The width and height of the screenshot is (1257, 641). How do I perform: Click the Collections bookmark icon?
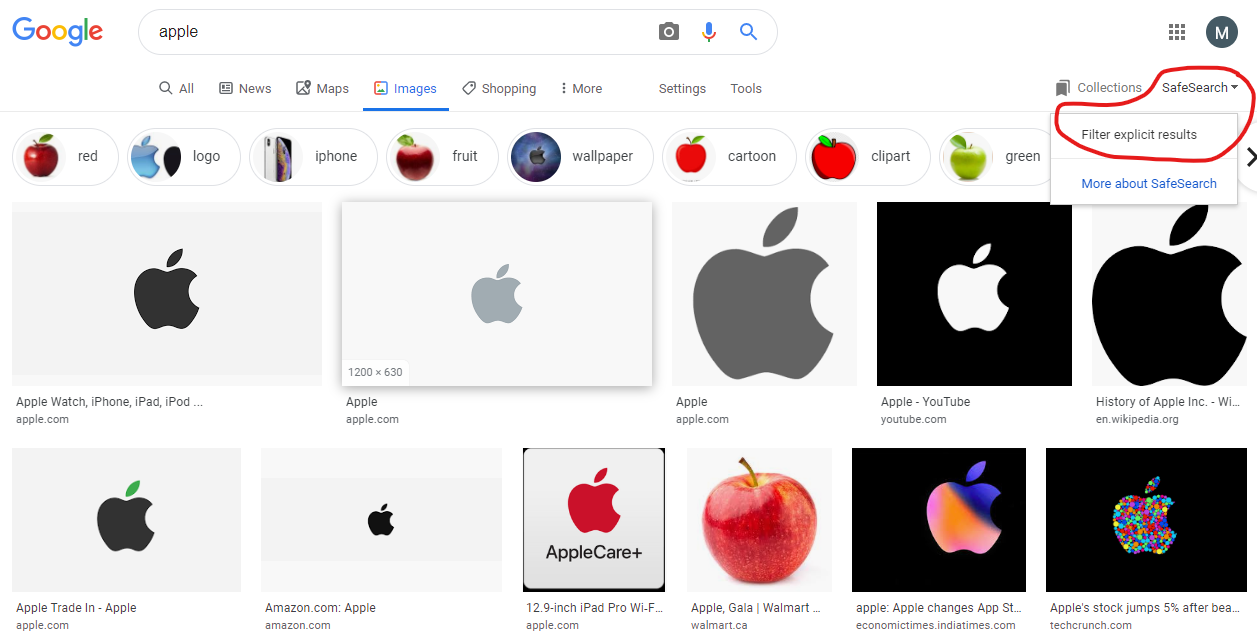click(1063, 88)
